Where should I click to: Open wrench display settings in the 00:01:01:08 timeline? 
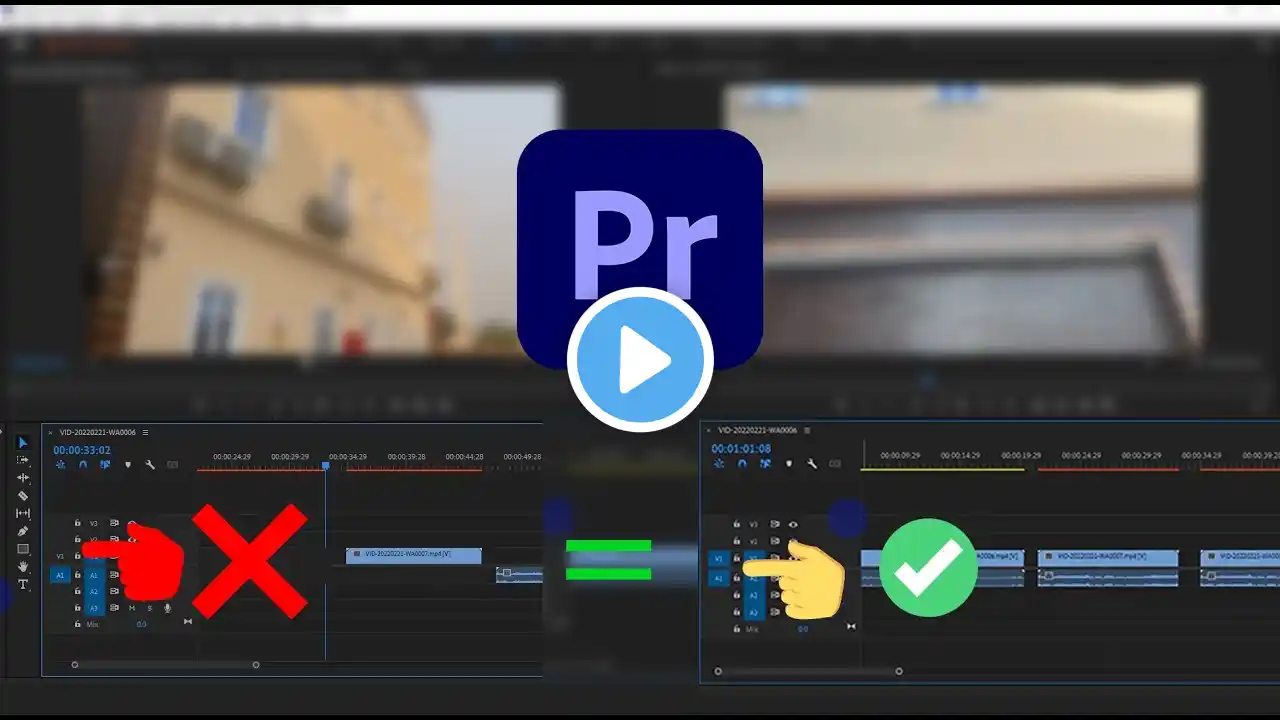coord(812,464)
